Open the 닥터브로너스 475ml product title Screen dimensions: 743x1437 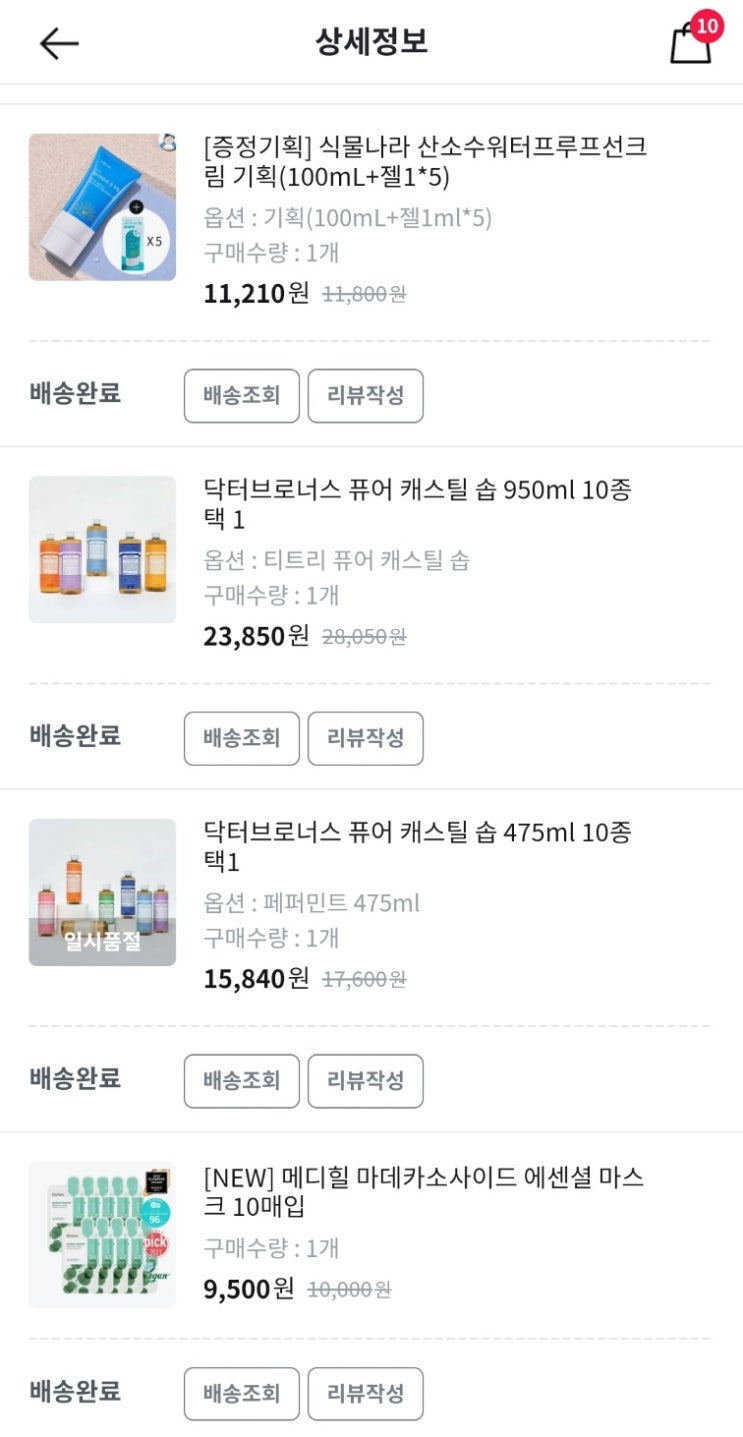tap(417, 847)
